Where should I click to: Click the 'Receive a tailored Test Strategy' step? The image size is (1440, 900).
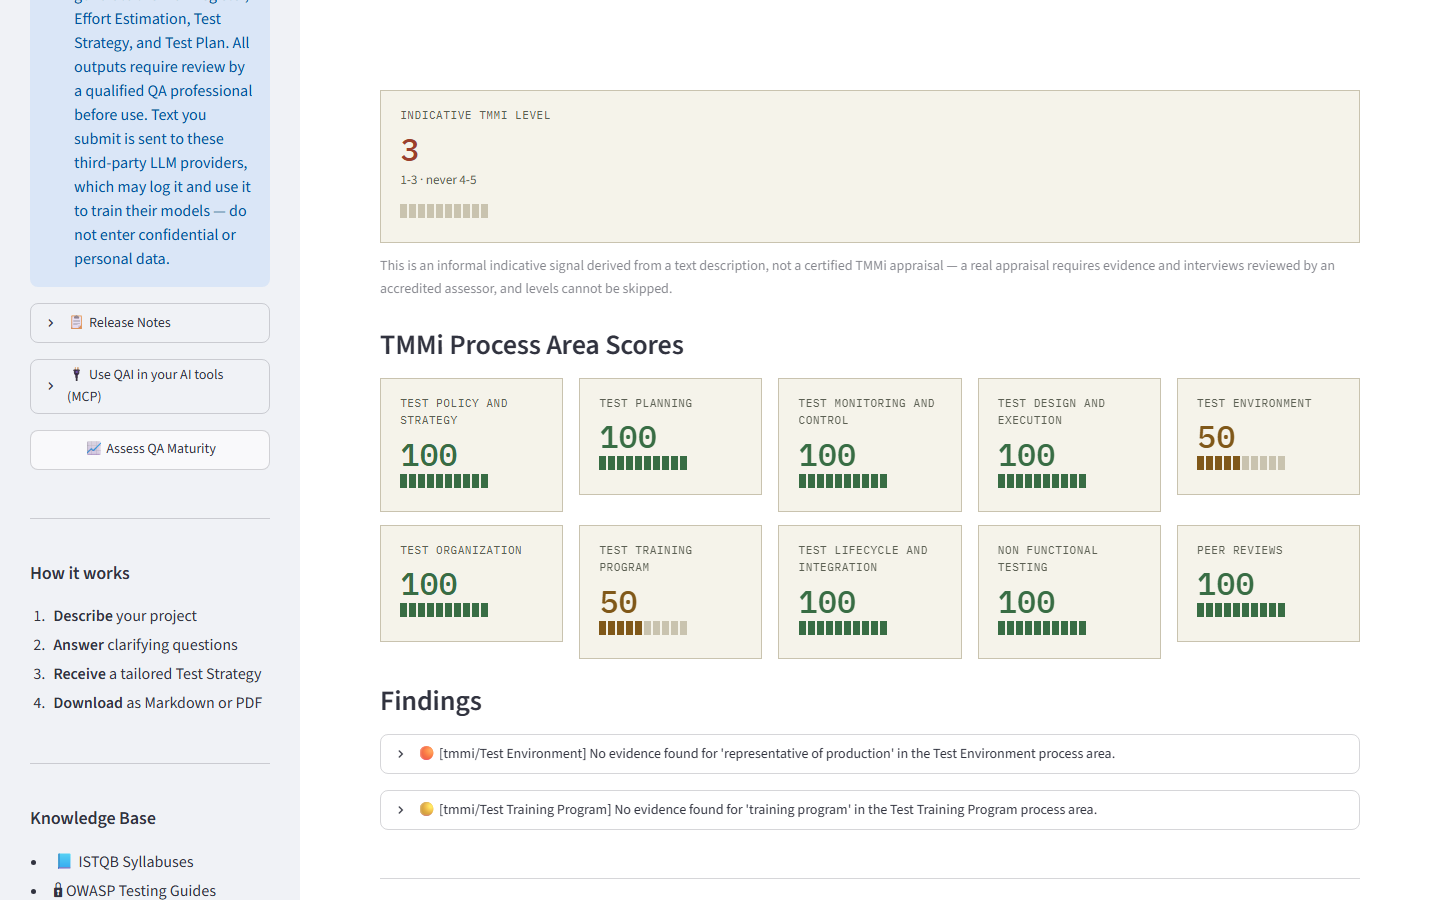point(157,674)
